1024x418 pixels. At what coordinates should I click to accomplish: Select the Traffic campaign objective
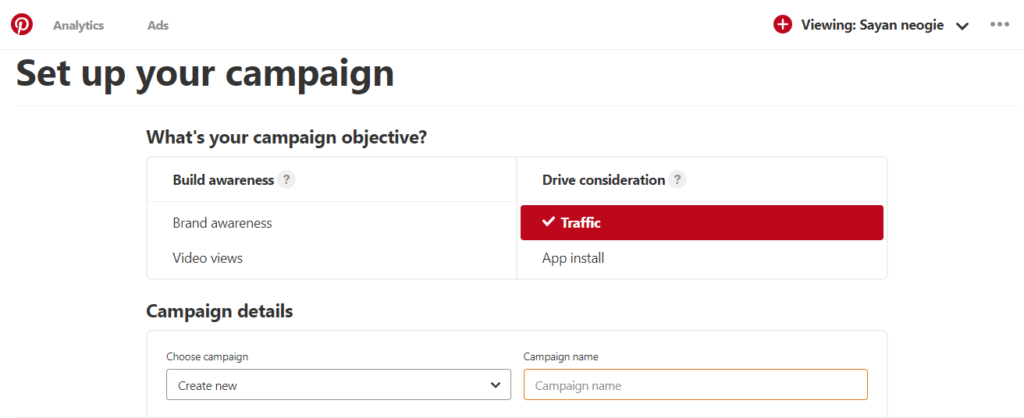[702, 223]
